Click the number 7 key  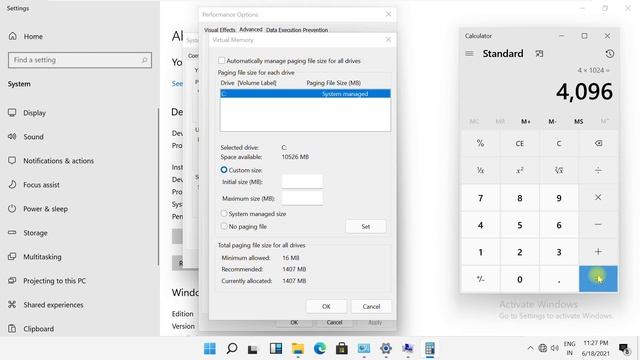pos(480,198)
